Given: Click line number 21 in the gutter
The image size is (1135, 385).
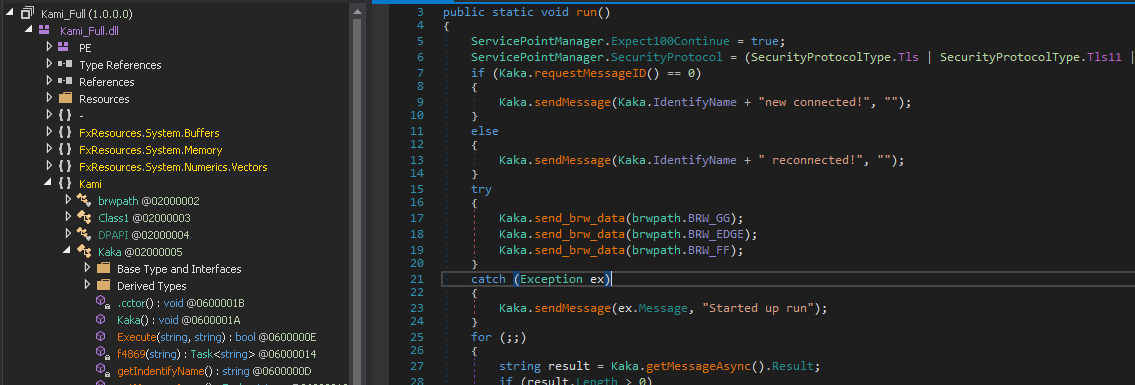Looking at the screenshot, I should [416, 279].
